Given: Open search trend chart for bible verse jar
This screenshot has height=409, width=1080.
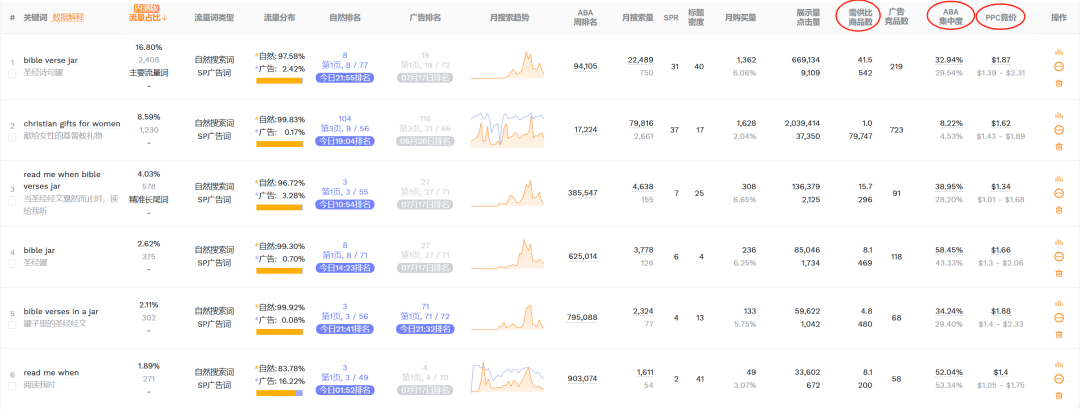Looking at the screenshot, I should click(508, 66).
